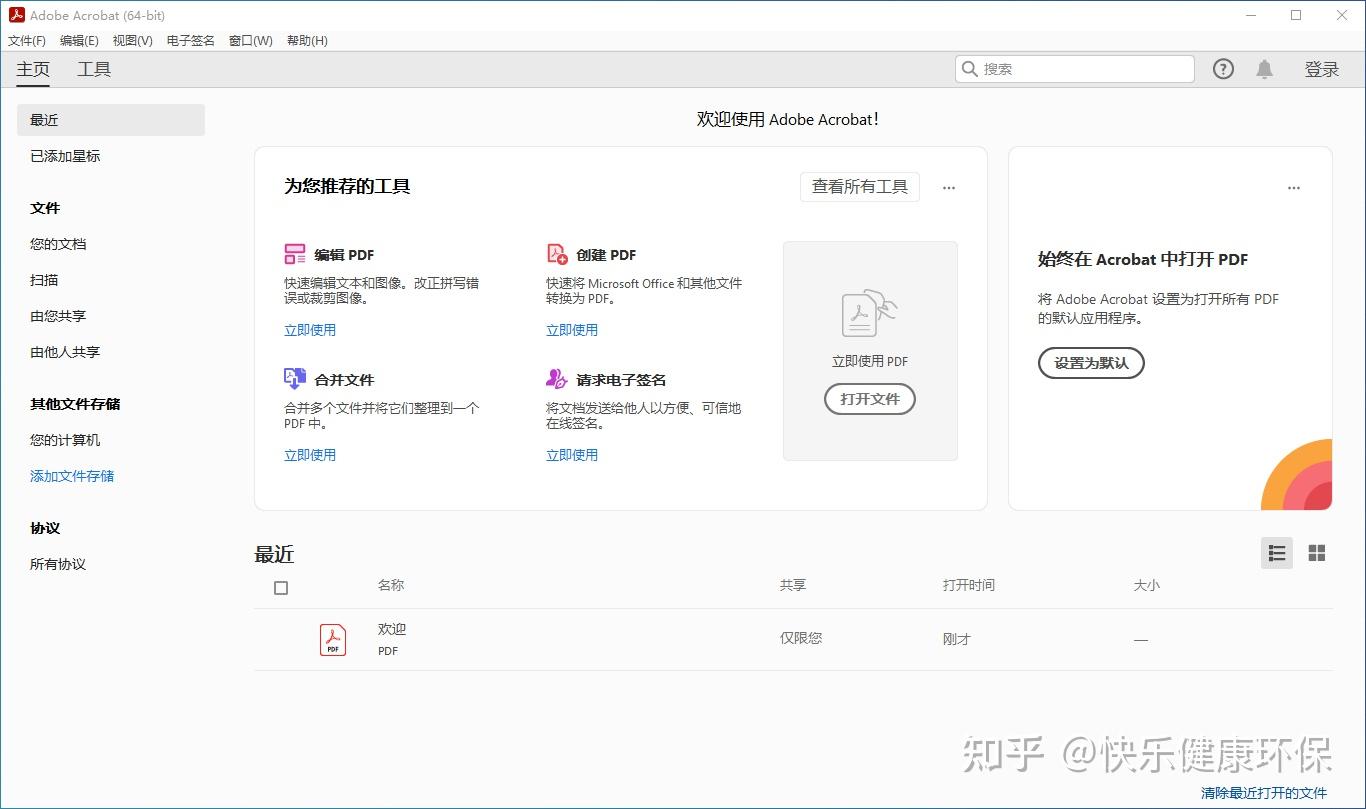
Task: Check the select-all checkbox in recent files
Action: [280, 588]
